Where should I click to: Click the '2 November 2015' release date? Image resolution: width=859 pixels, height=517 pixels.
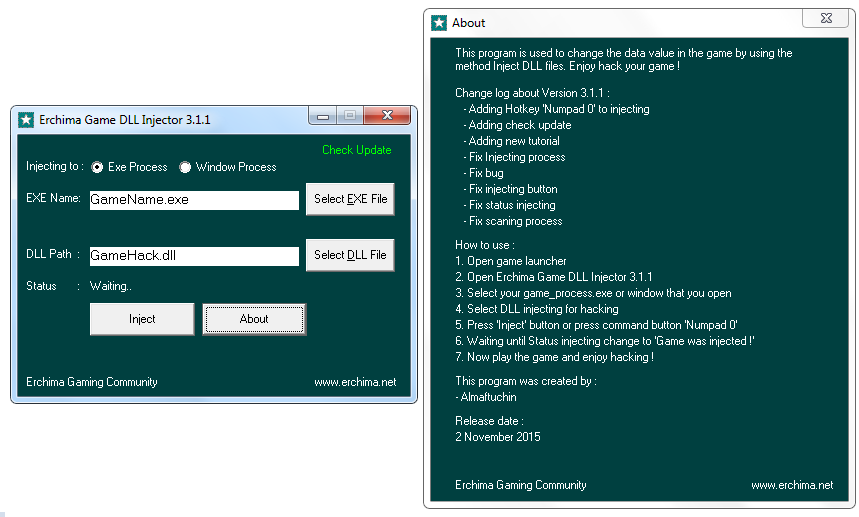[x=497, y=437]
